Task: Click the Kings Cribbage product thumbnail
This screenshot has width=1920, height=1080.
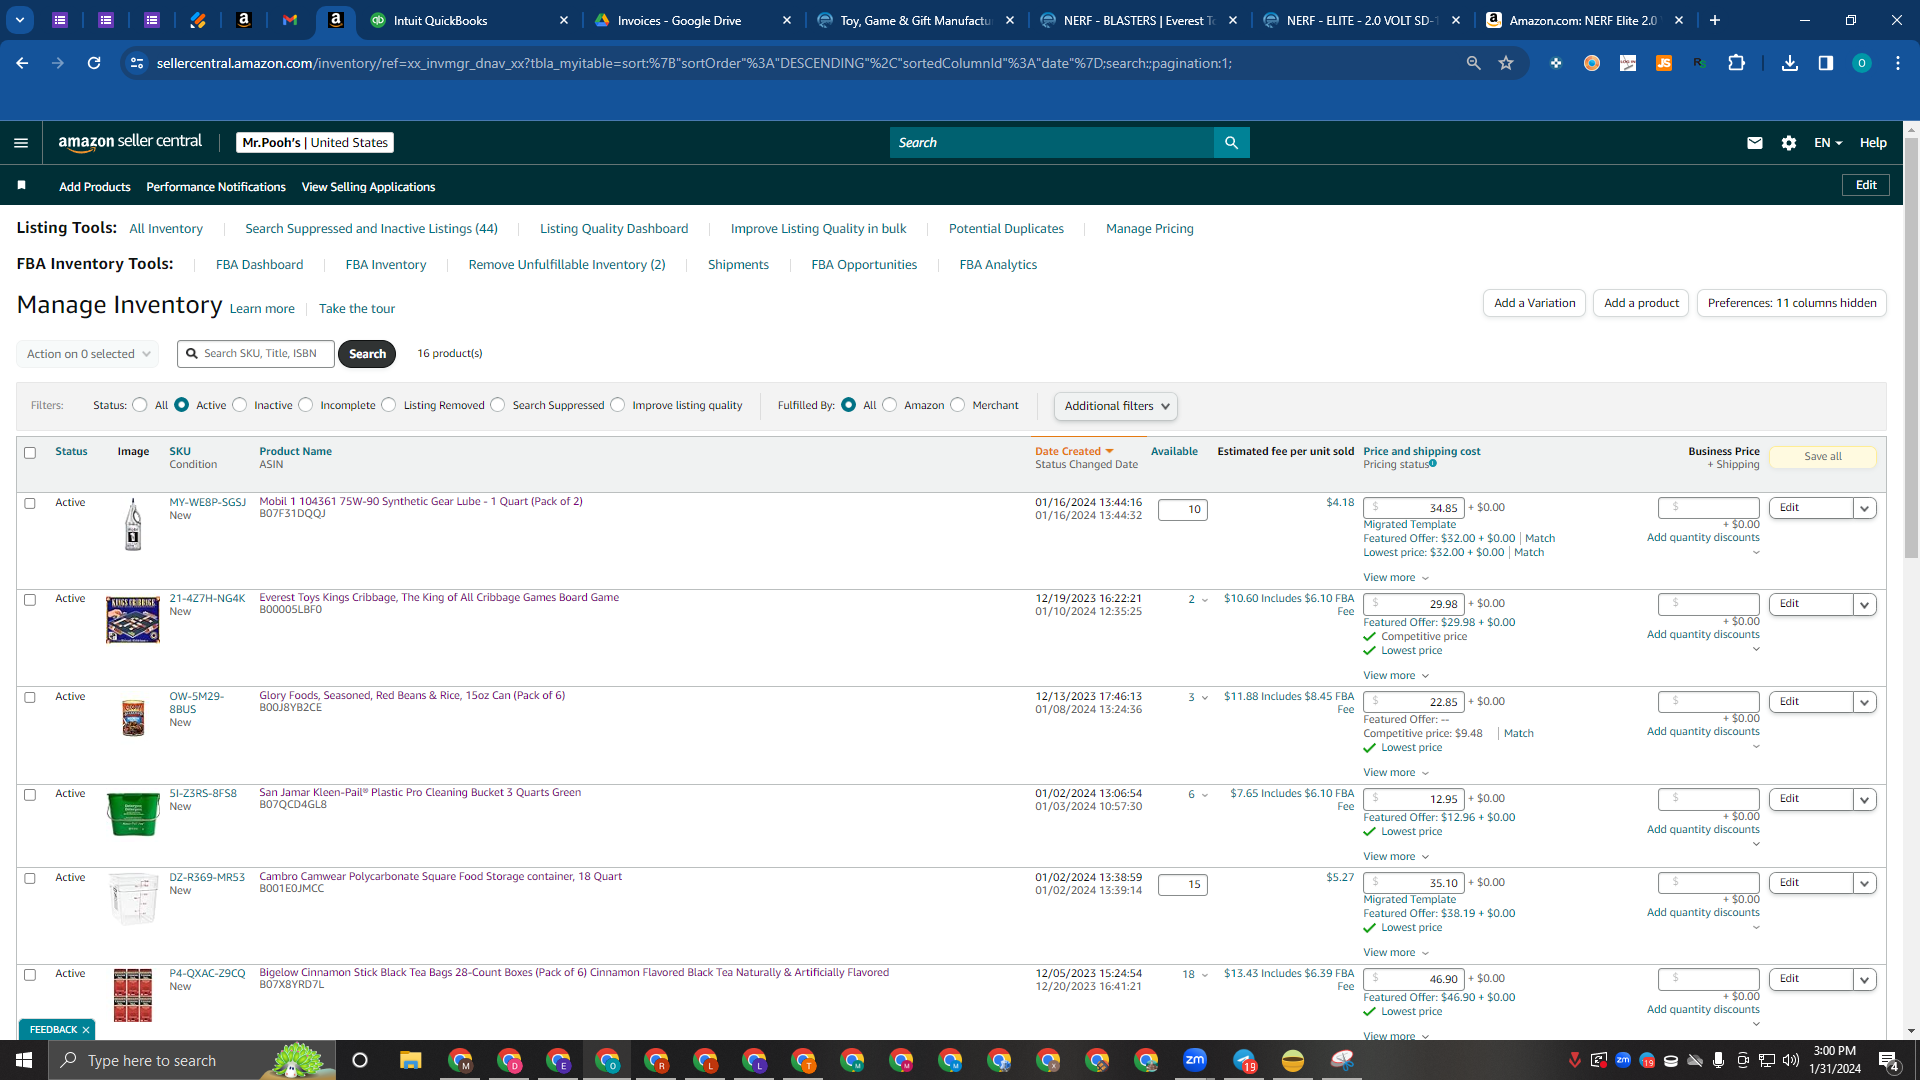Action: [133, 620]
